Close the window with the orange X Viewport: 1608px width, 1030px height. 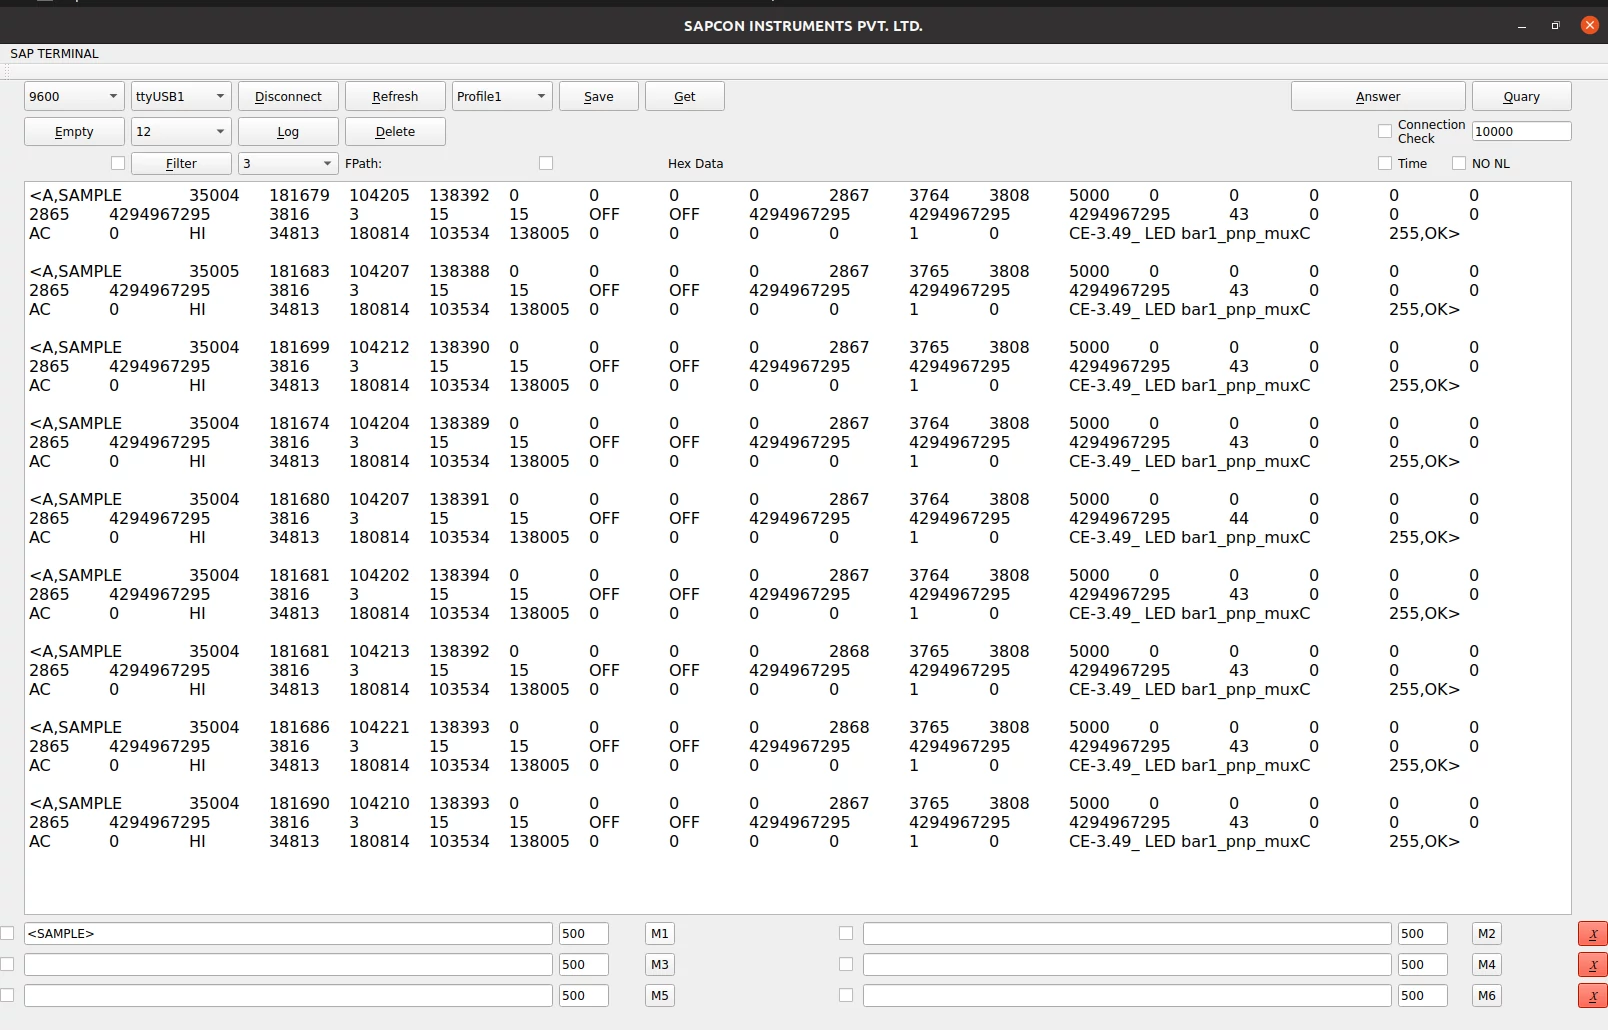tap(1589, 25)
